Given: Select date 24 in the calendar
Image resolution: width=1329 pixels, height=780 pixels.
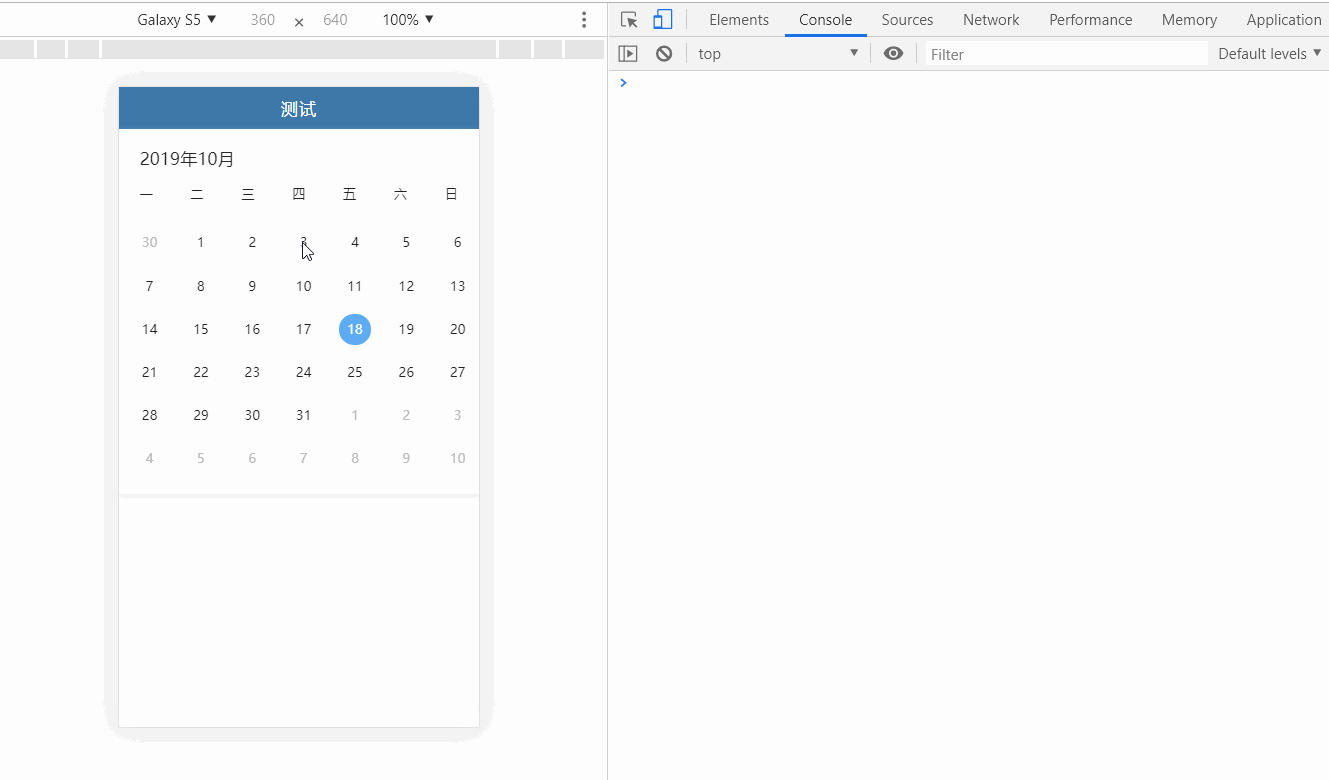Looking at the screenshot, I should pyautogui.click(x=303, y=372).
